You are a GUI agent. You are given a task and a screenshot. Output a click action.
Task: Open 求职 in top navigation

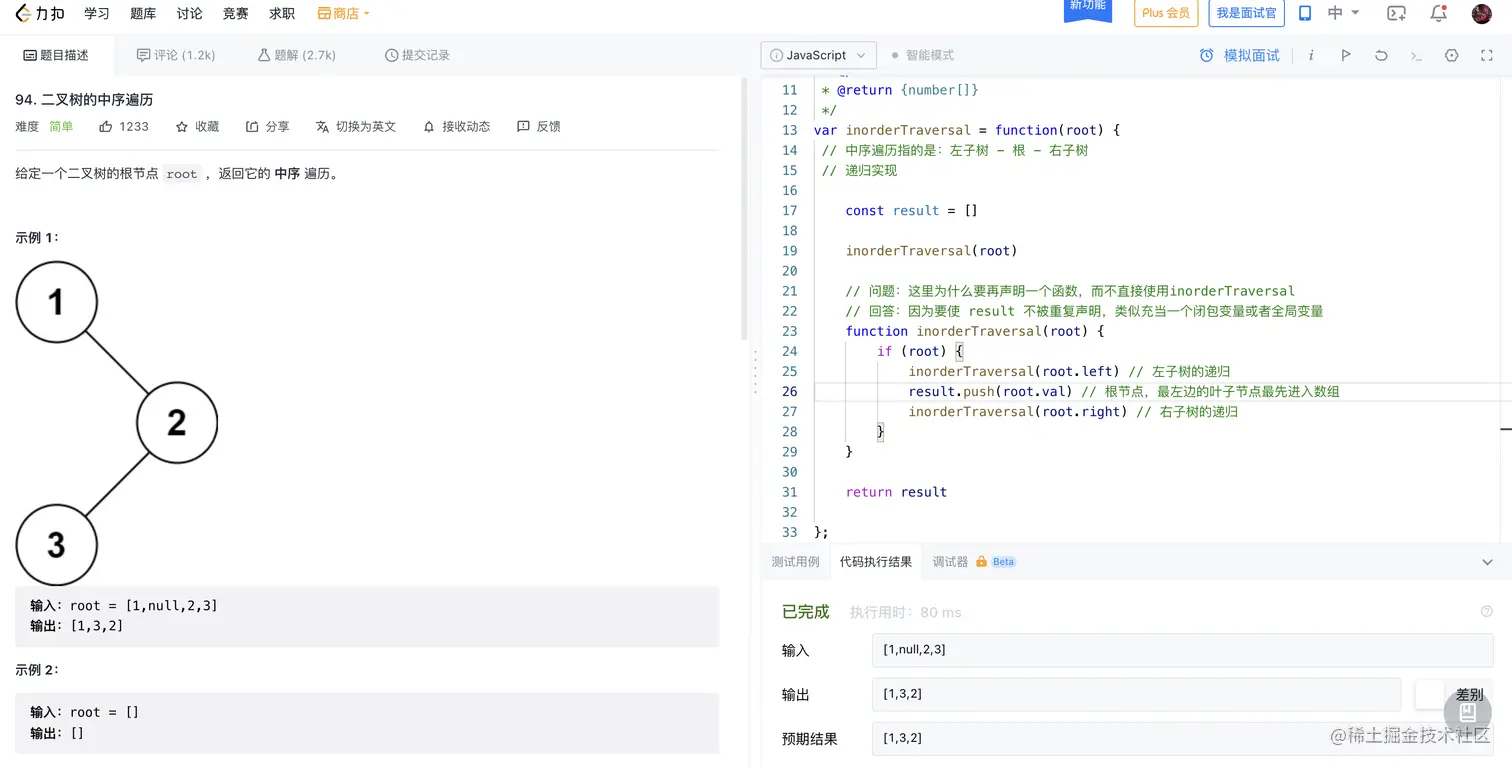282,14
